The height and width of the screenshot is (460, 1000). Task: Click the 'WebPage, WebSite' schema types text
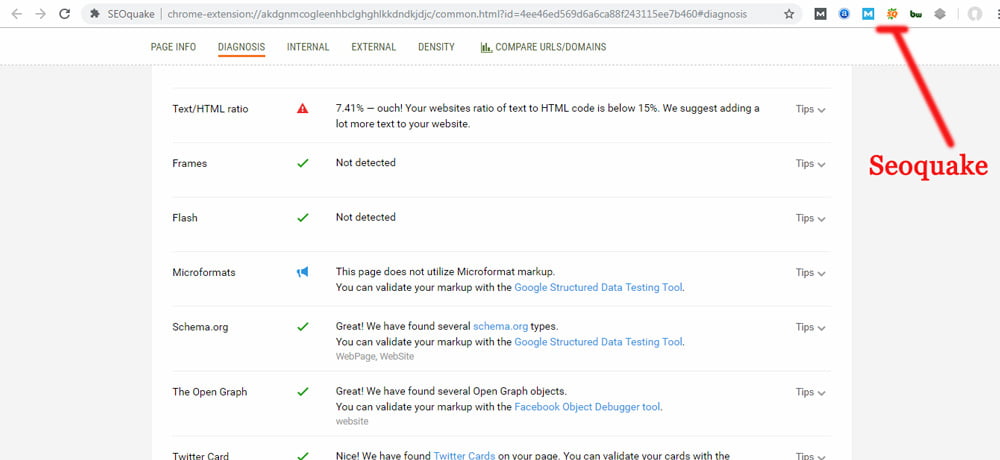tap(375, 357)
